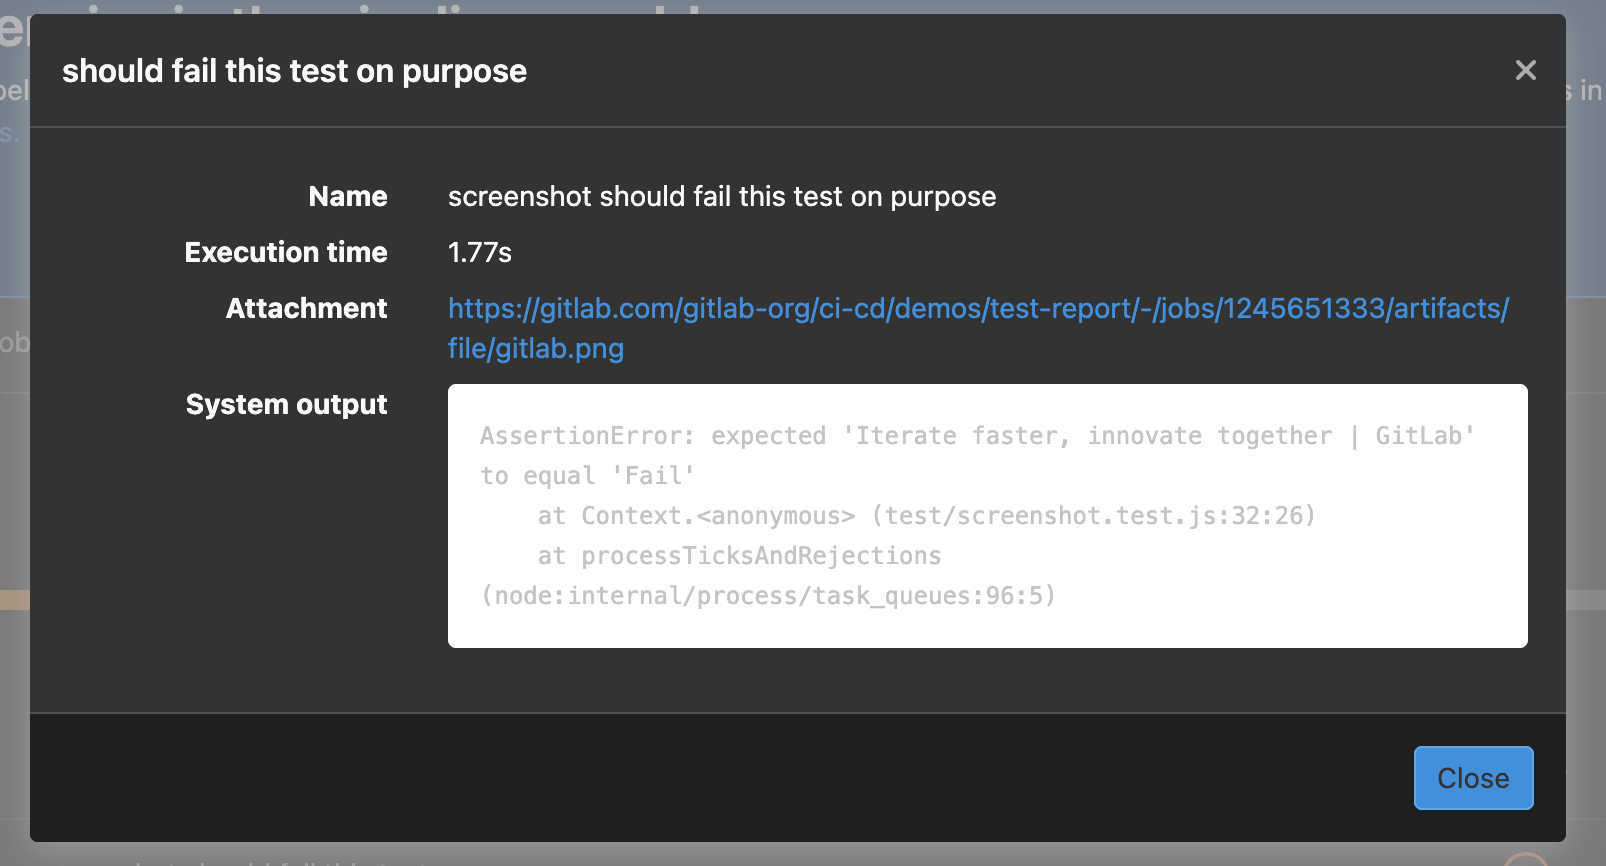
Task: Click the execution time value 1.77s
Action: click(480, 252)
